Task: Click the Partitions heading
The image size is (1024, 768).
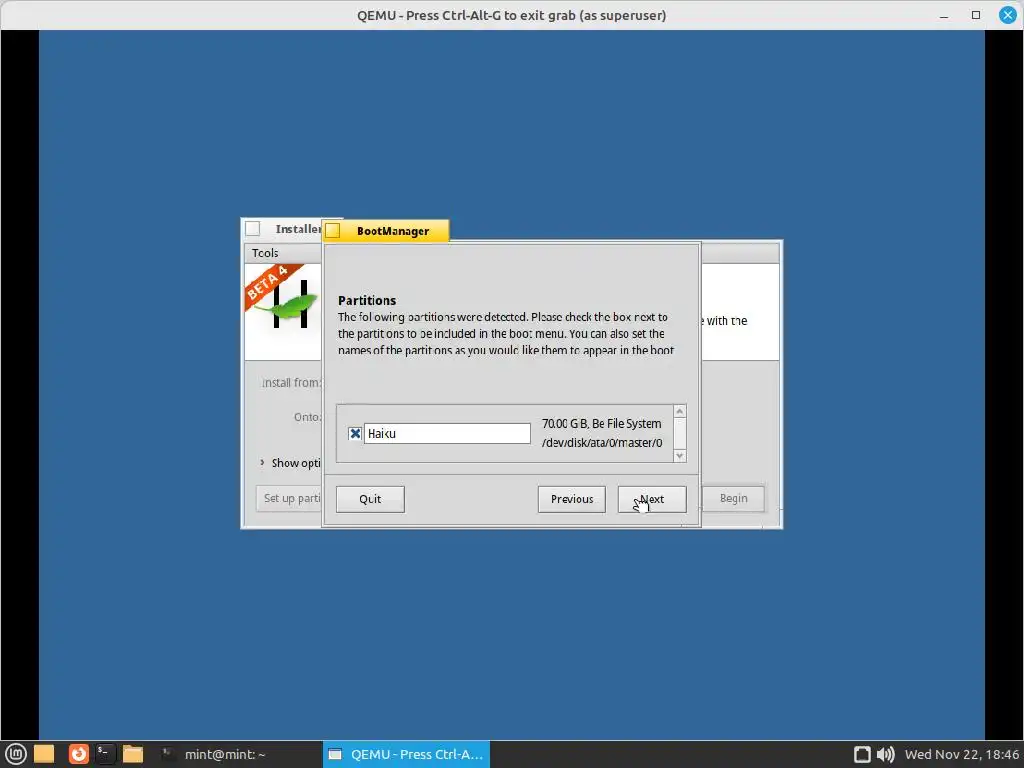Action: point(367,300)
